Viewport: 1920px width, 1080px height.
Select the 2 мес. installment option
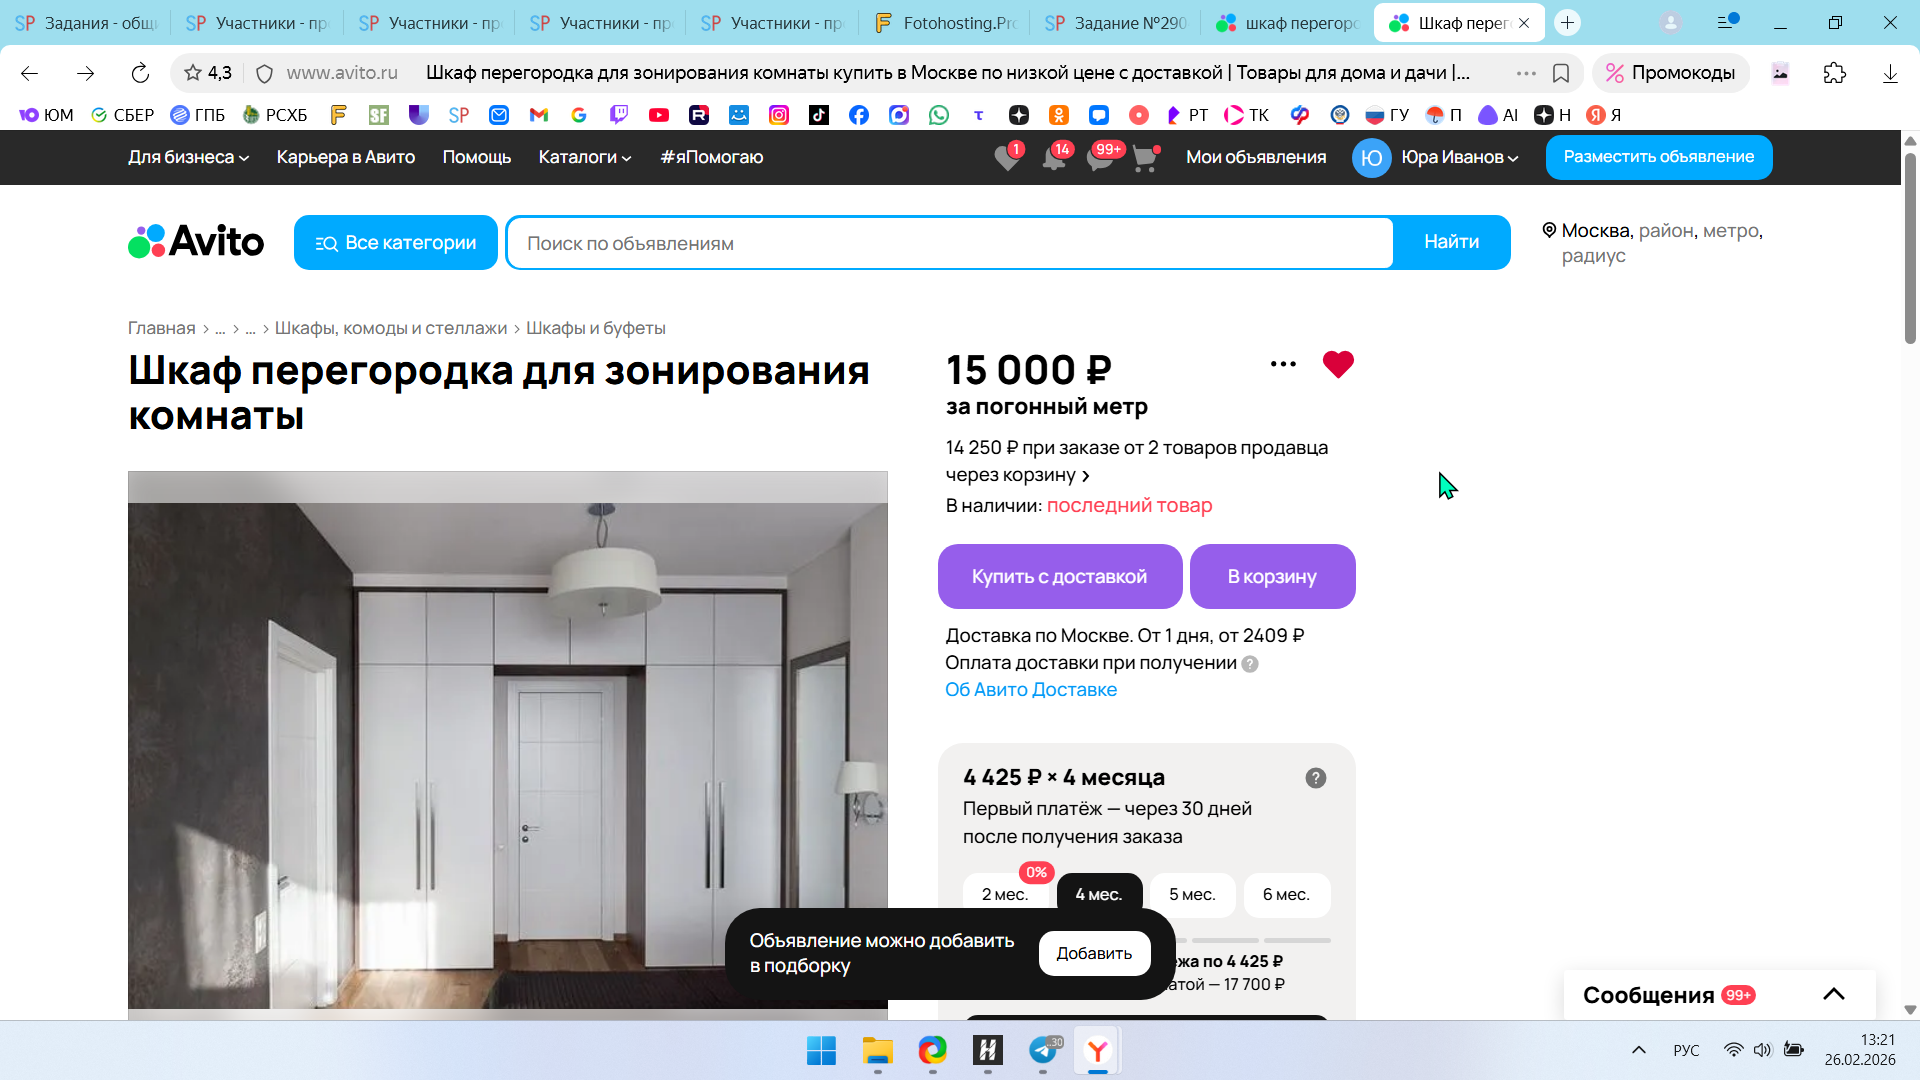pos(1004,895)
